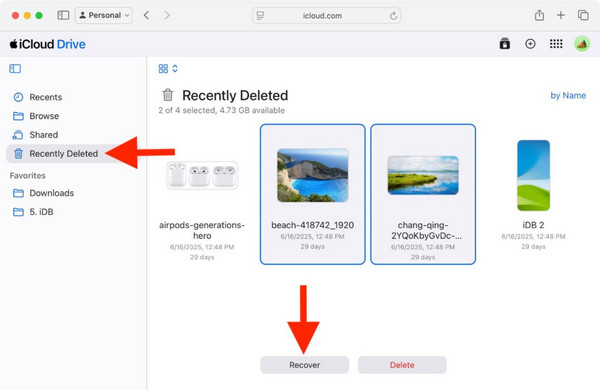
Task: Go back with the browser back arrow
Action: click(x=147, y=15)
